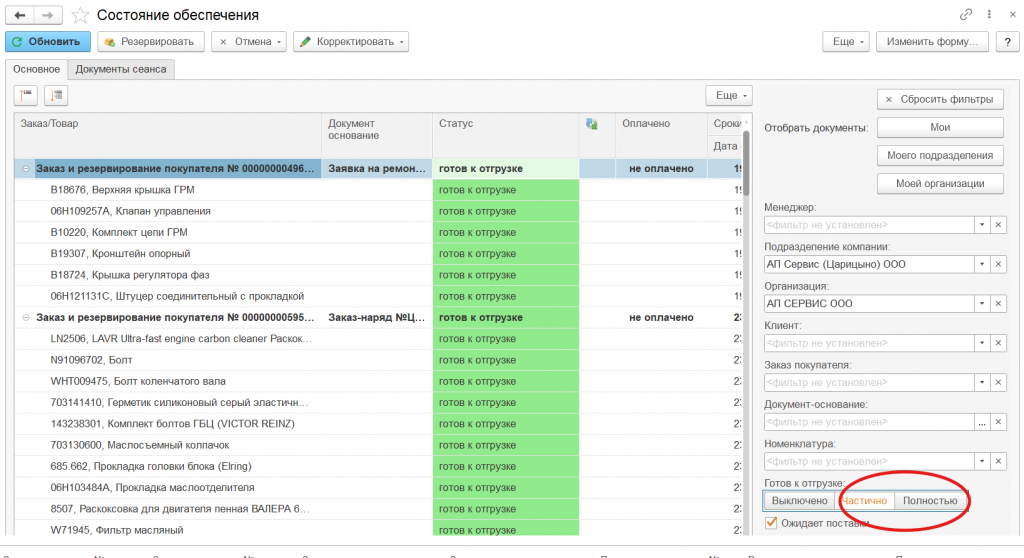
Task: Click the get link chain icon
Action: click(965, 15)
